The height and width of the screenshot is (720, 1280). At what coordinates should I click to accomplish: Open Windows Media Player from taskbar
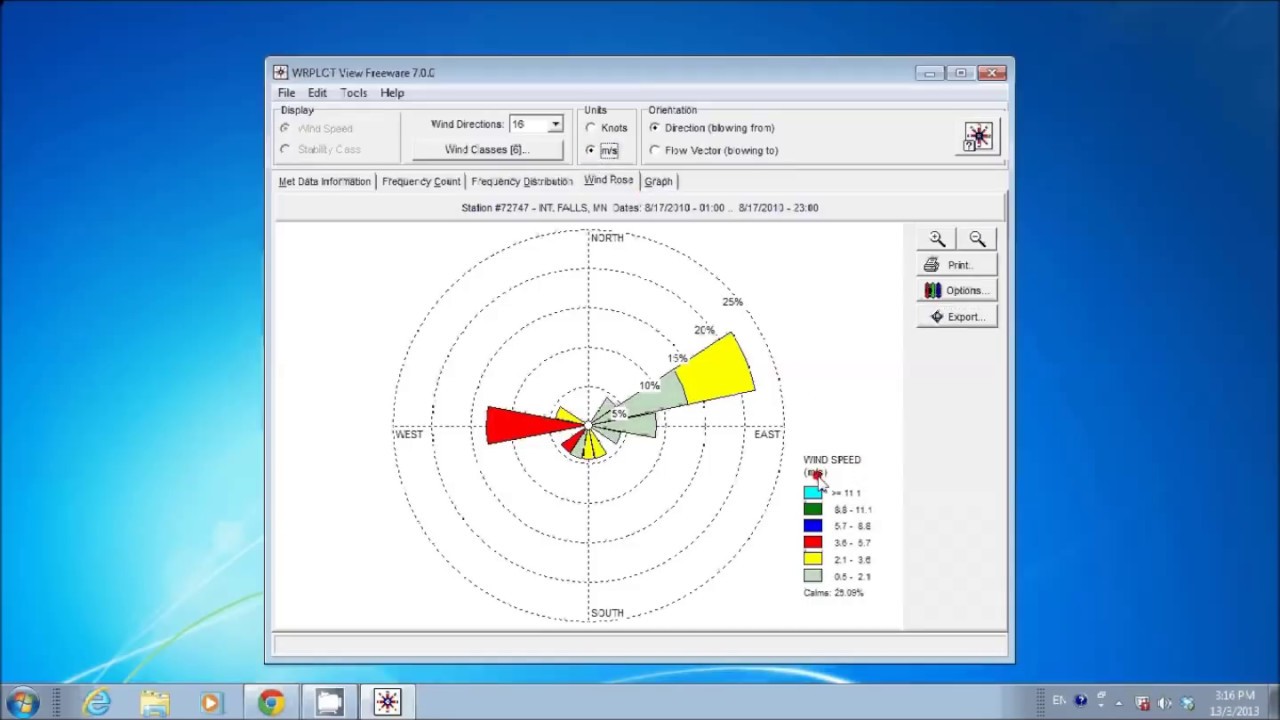(211, 703)
